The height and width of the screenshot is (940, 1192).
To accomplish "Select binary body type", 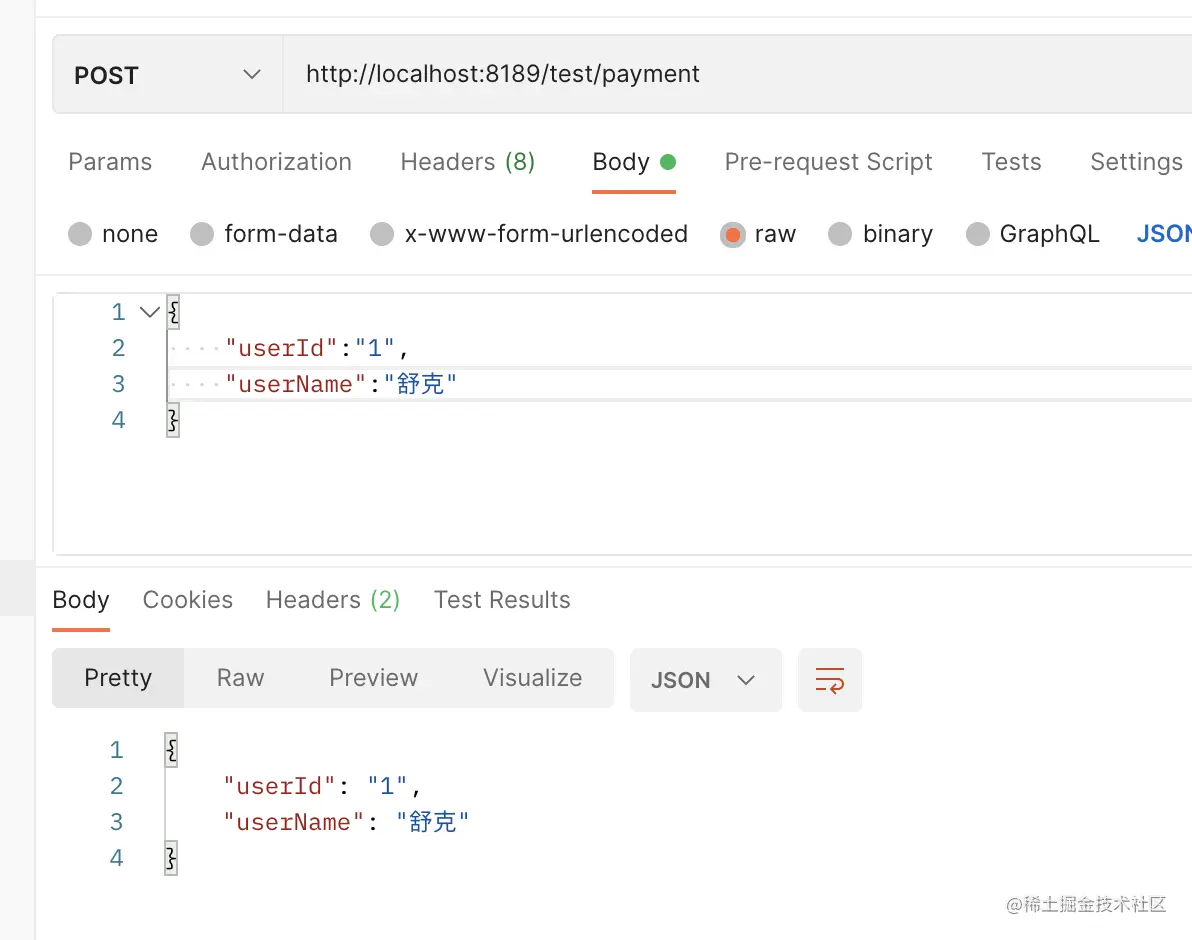I will click(880, 234).
